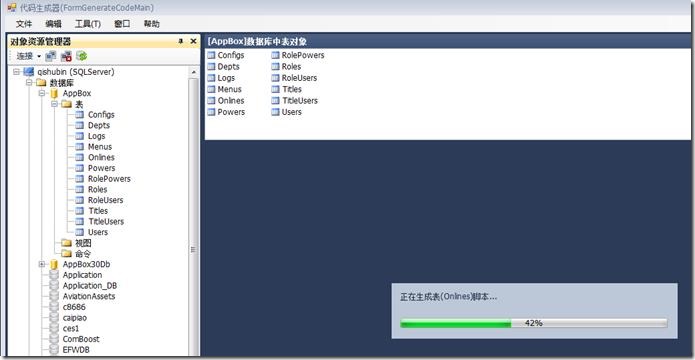The width and height of the screenshot is (695, 360).
Task: Click Menus icon in table objects list
Action: (211, 89)
